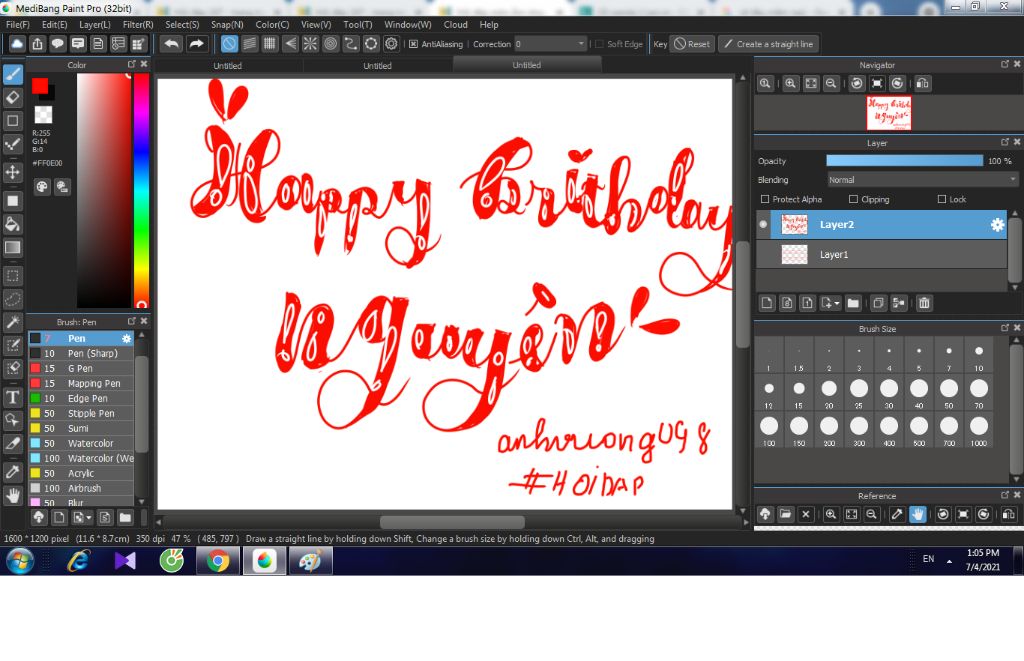
Task: Flip the canvas view in Navigator
Action: pos(922,84)
